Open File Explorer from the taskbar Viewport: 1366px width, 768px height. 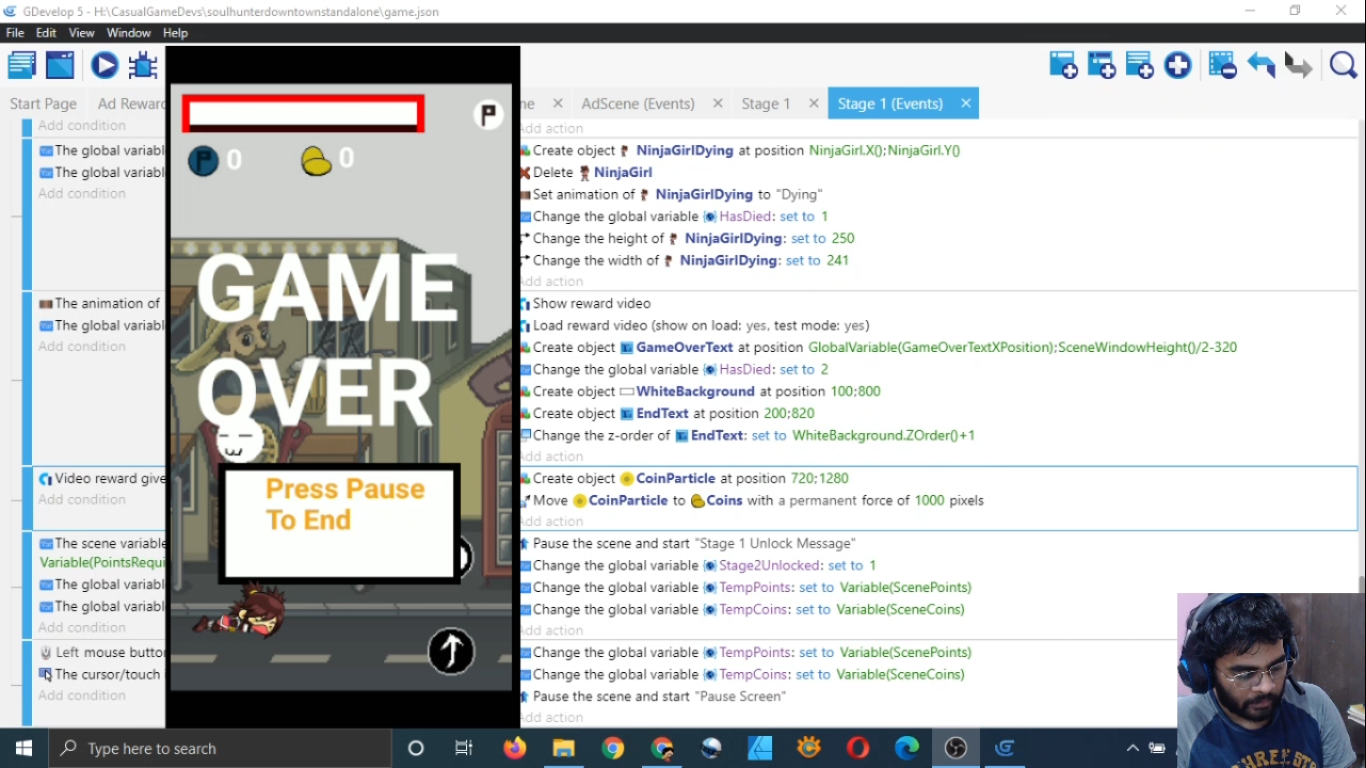(x=564, y=748)
